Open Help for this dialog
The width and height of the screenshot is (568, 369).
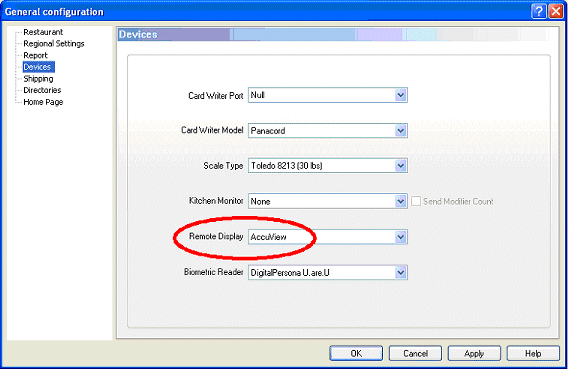[x=533, y=353]
